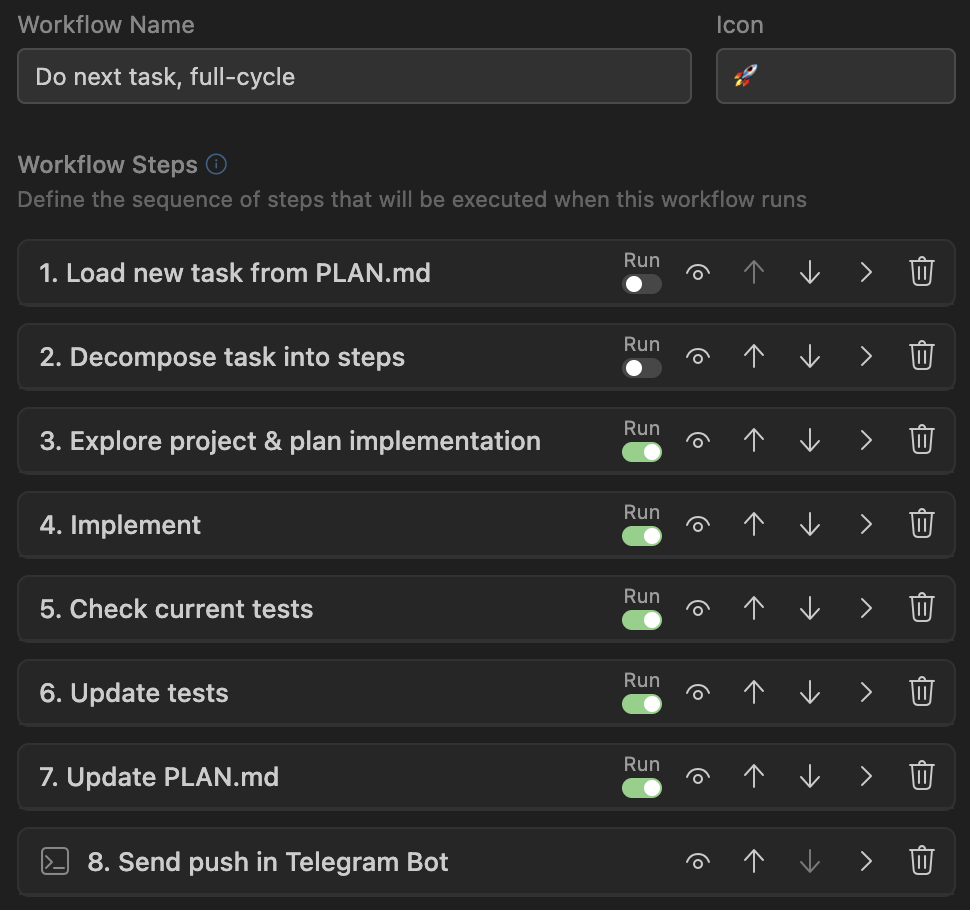Open the Workflow Steps info tooltip
This screenshot has height=910, width=970.
216,164
